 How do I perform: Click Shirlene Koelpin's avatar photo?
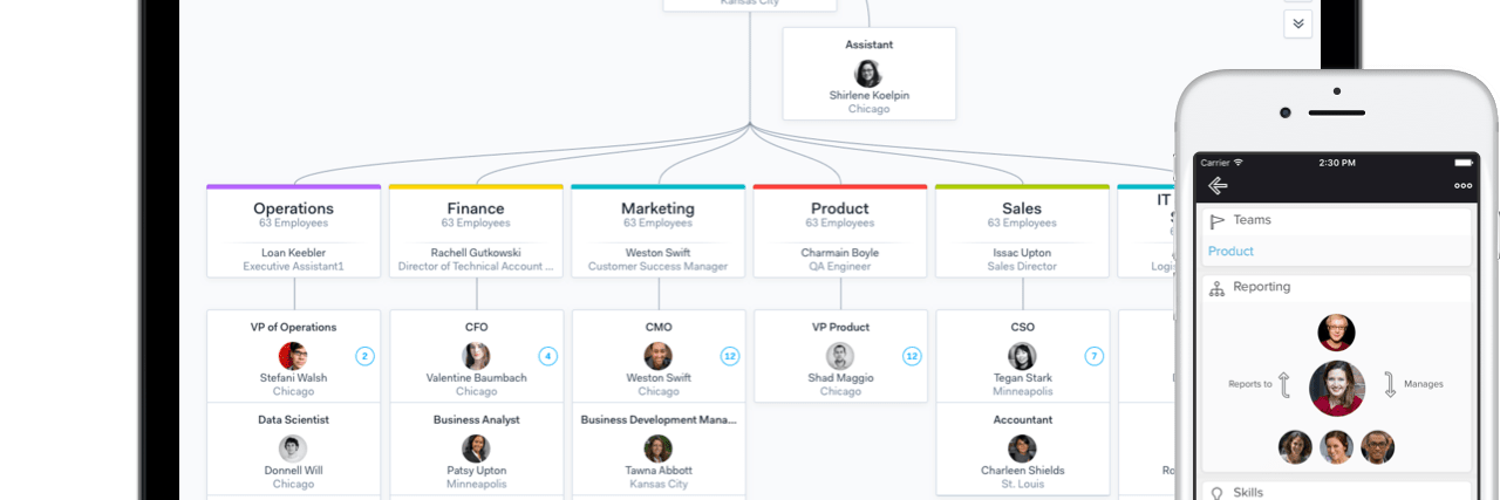click(868, 73)
